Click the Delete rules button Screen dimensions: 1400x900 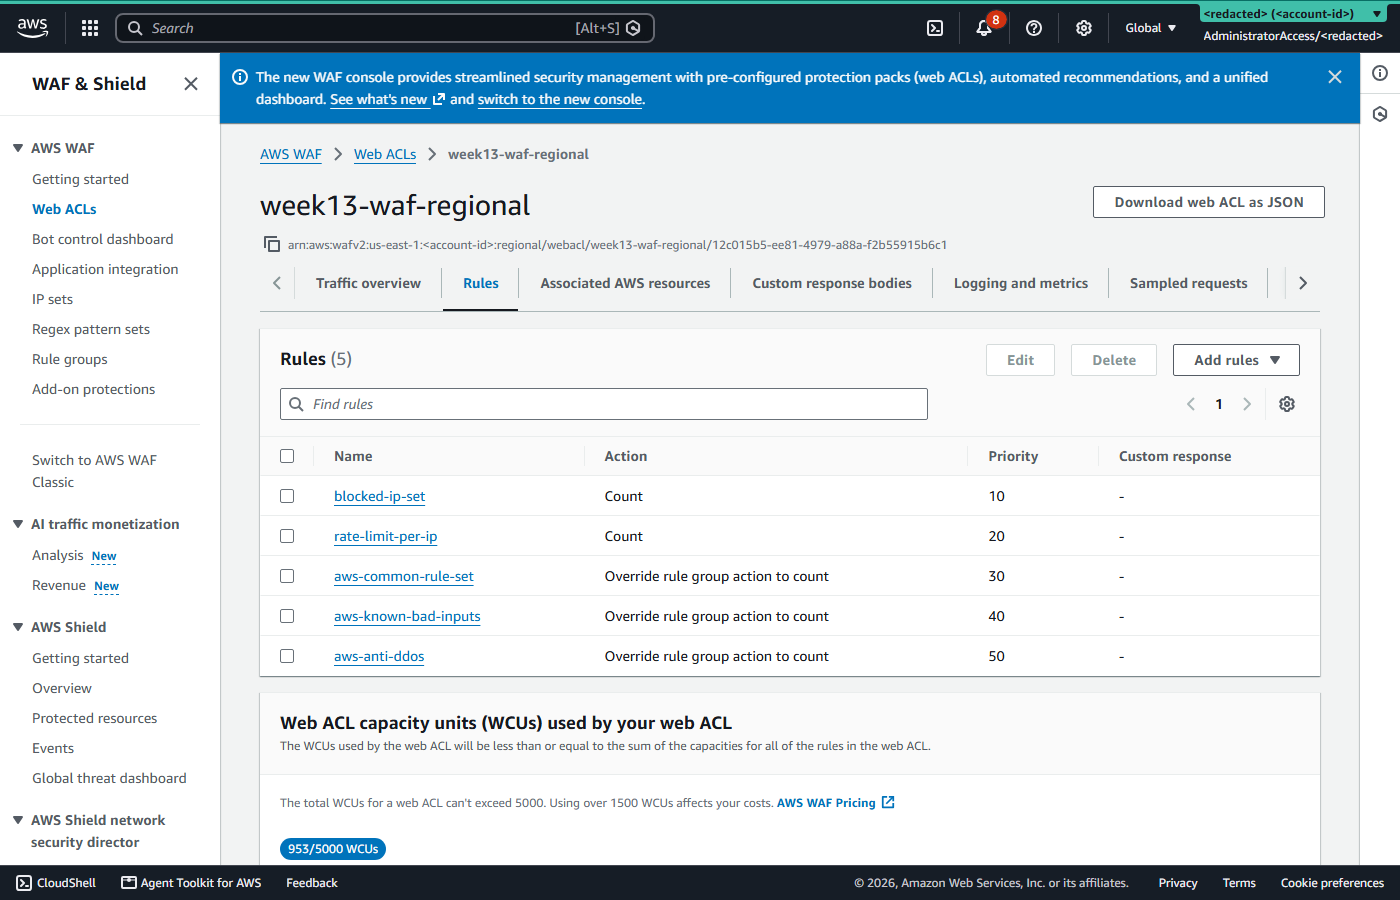click(x=1114, y=360)
